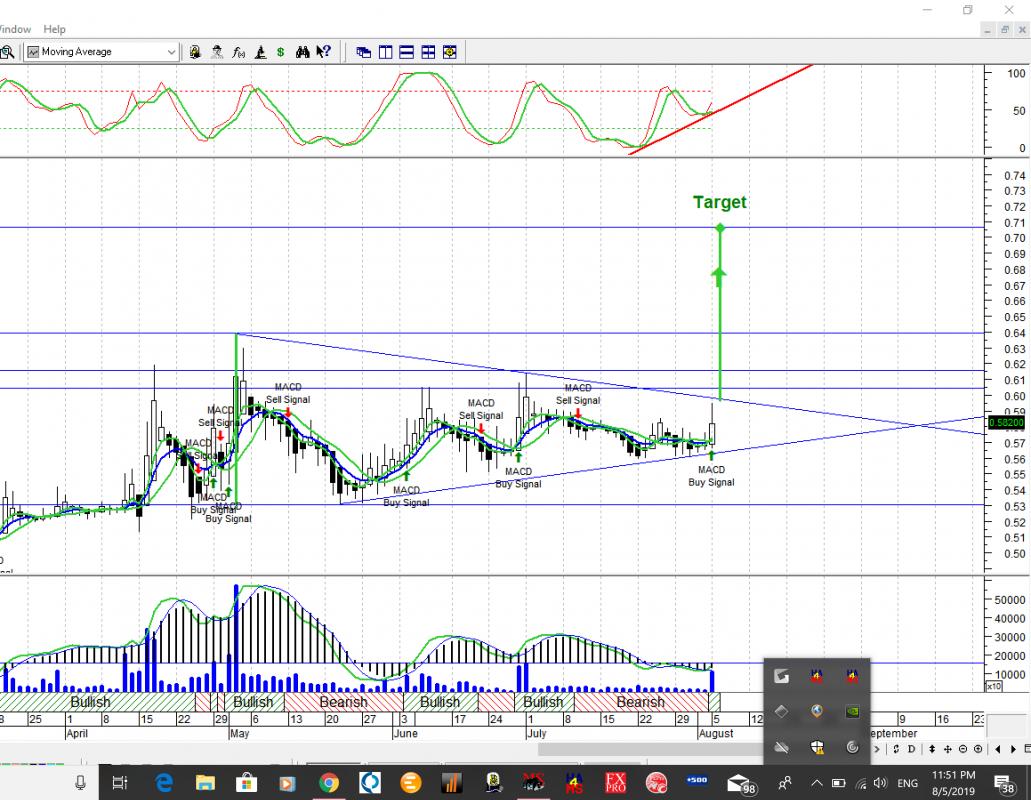
Task: Click the battery status tray icon
Action: click(838, 783)
